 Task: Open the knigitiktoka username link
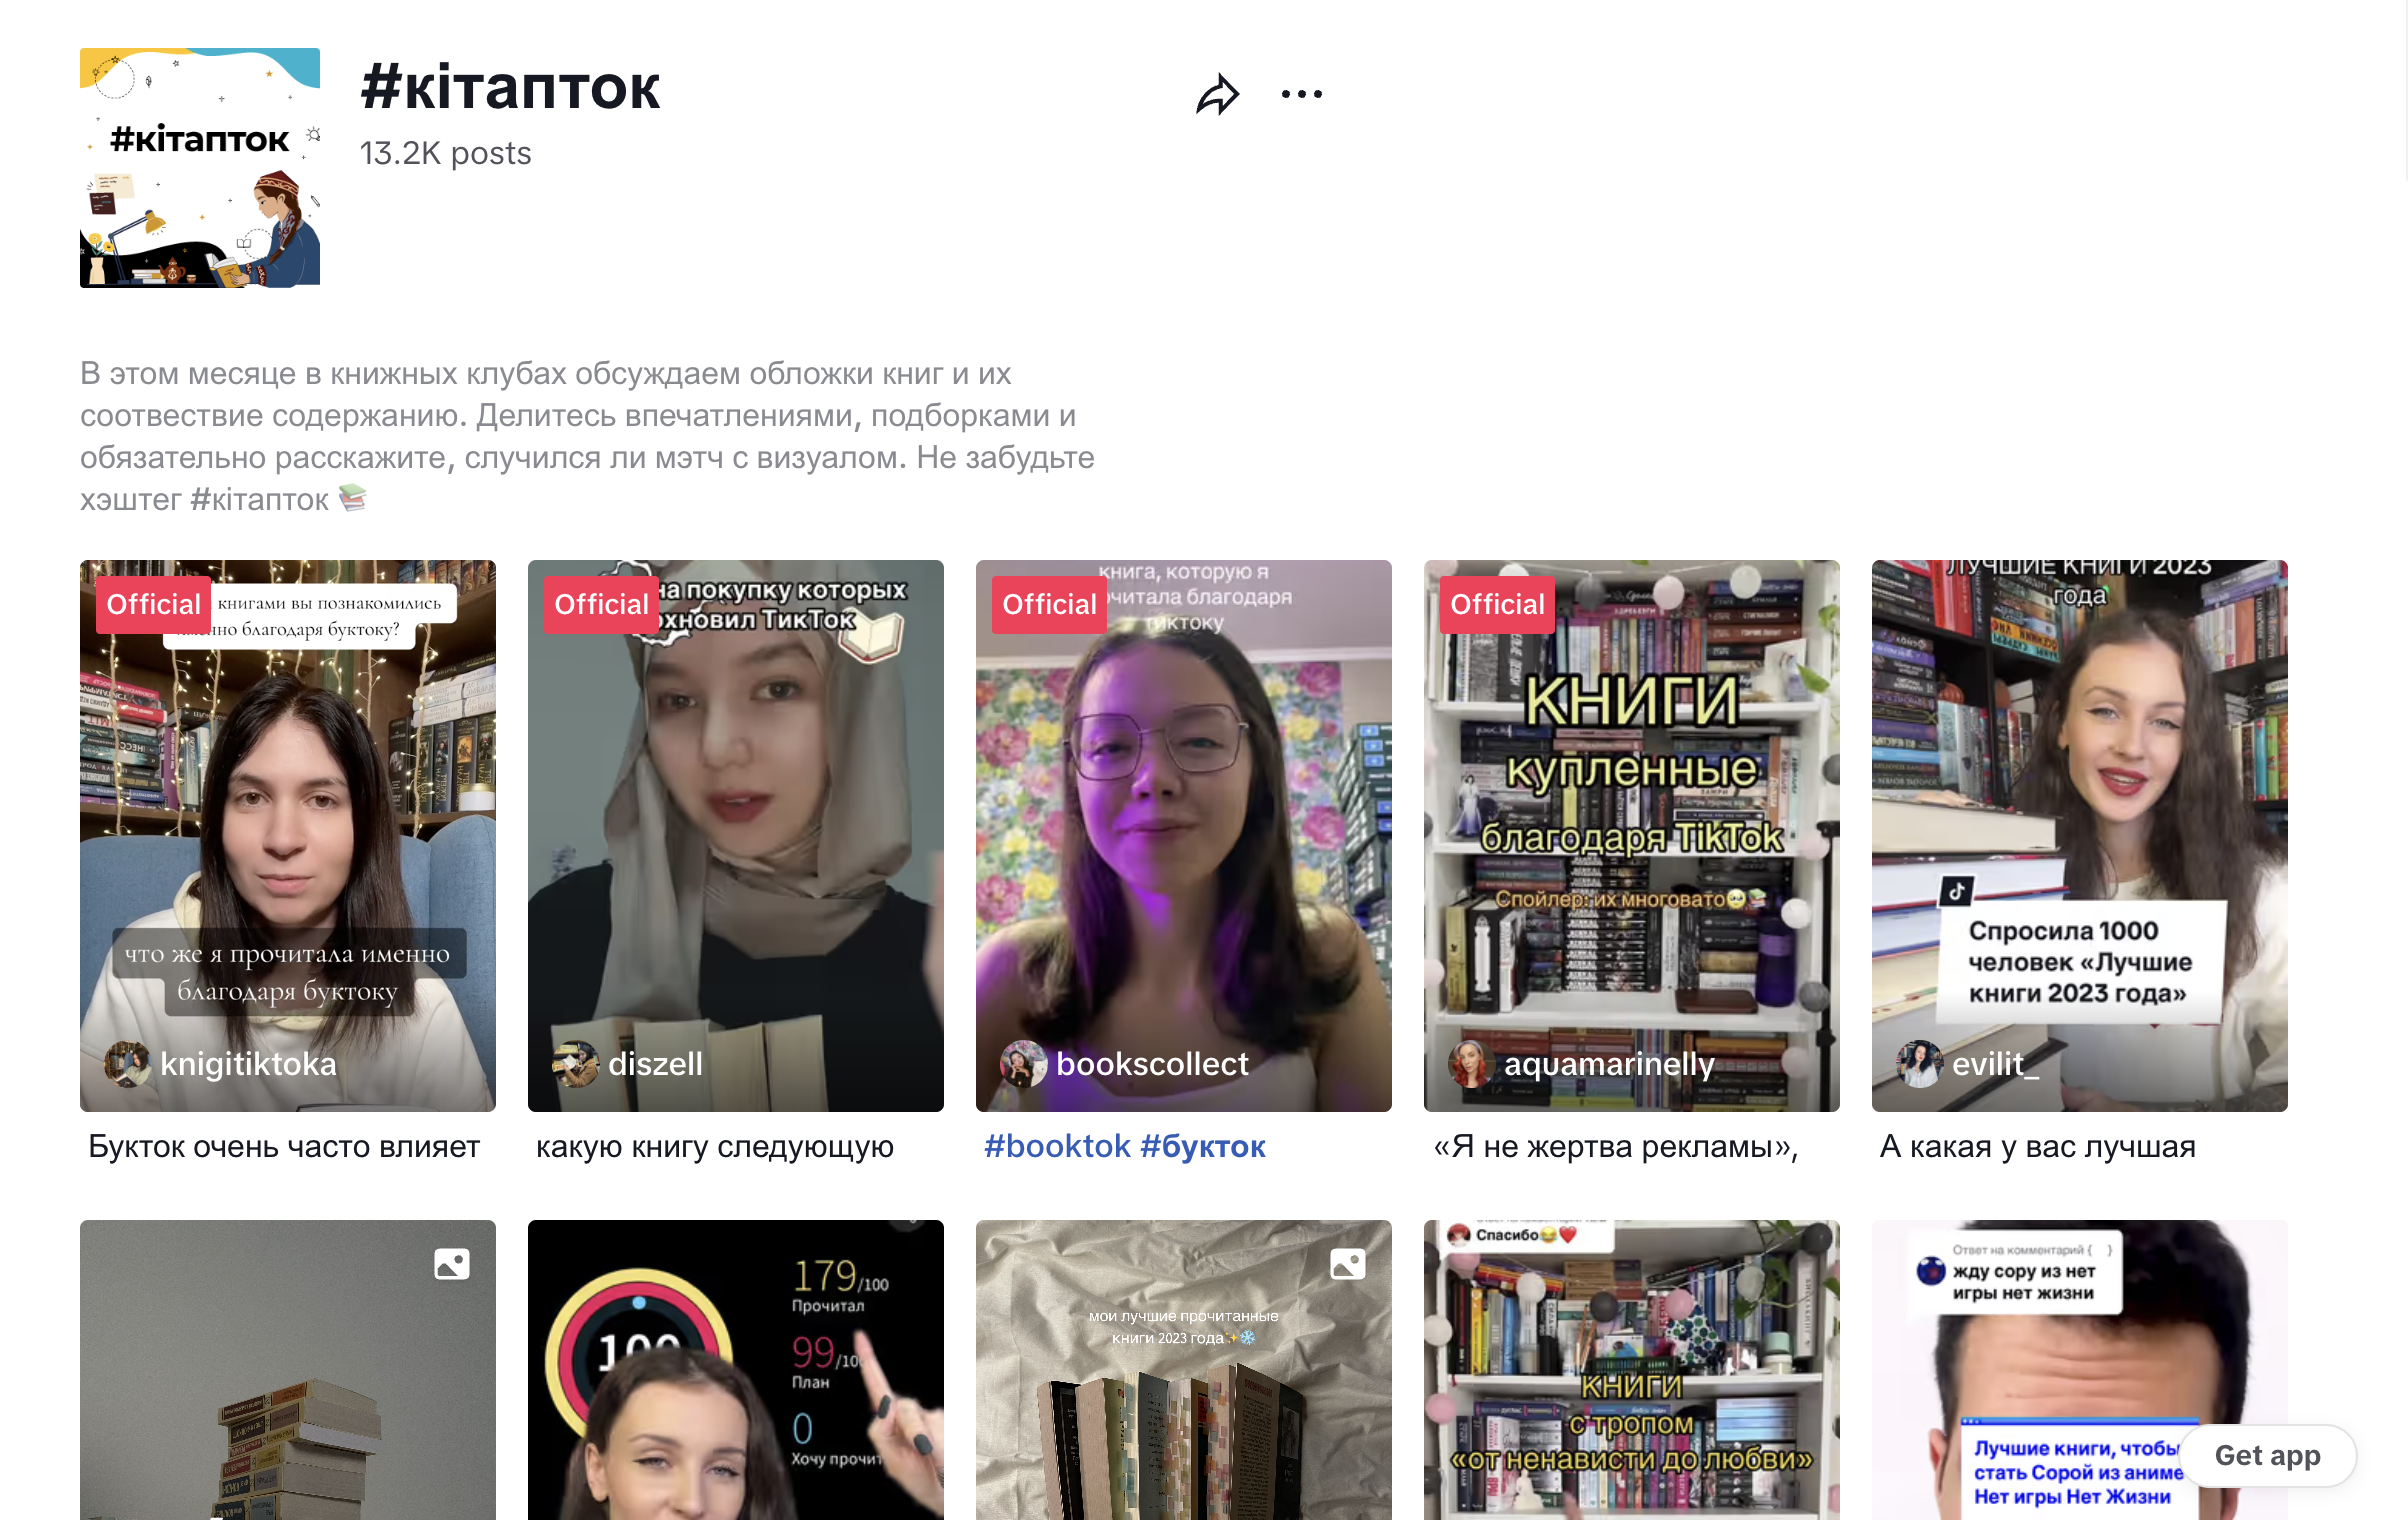click(248, 1064)
